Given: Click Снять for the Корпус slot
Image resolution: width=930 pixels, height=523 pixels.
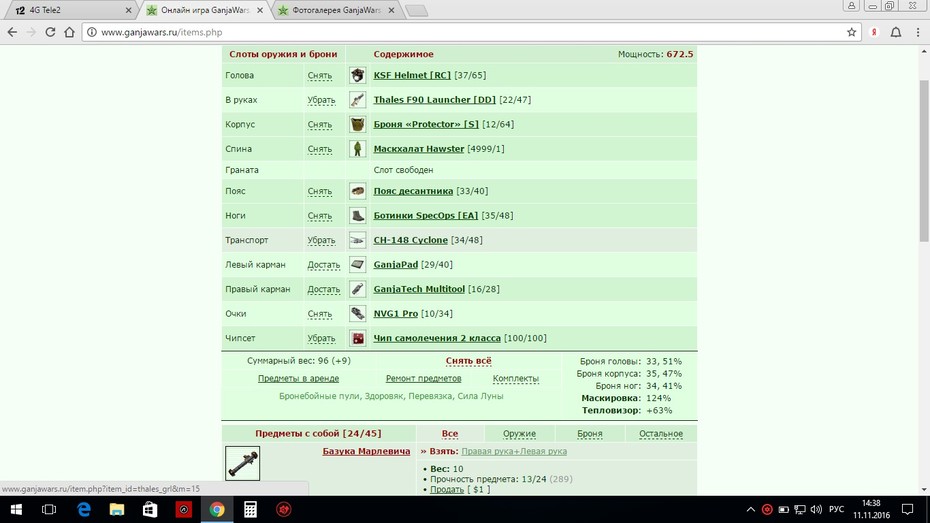Looking at the screenshot, I should [320, 125].
